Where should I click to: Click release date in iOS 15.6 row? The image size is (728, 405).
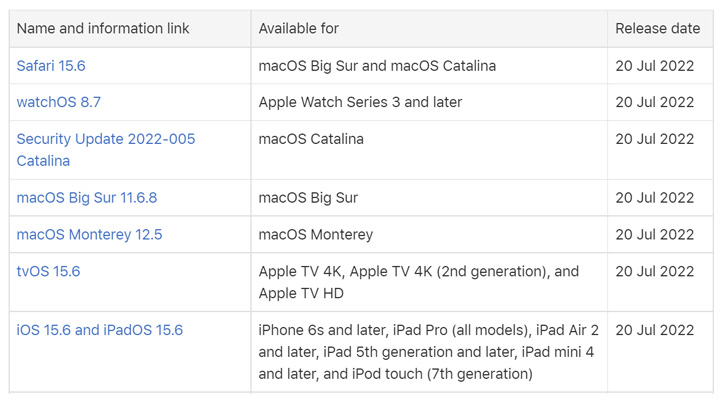[654, 330]
